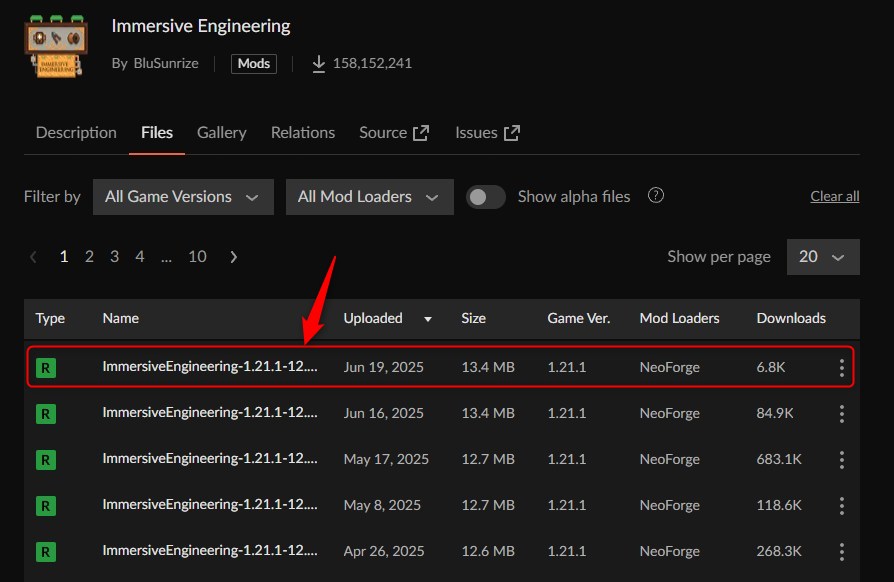Open the Issues external link tab
This screenshot has width=894, height=582.
(487, 133)
